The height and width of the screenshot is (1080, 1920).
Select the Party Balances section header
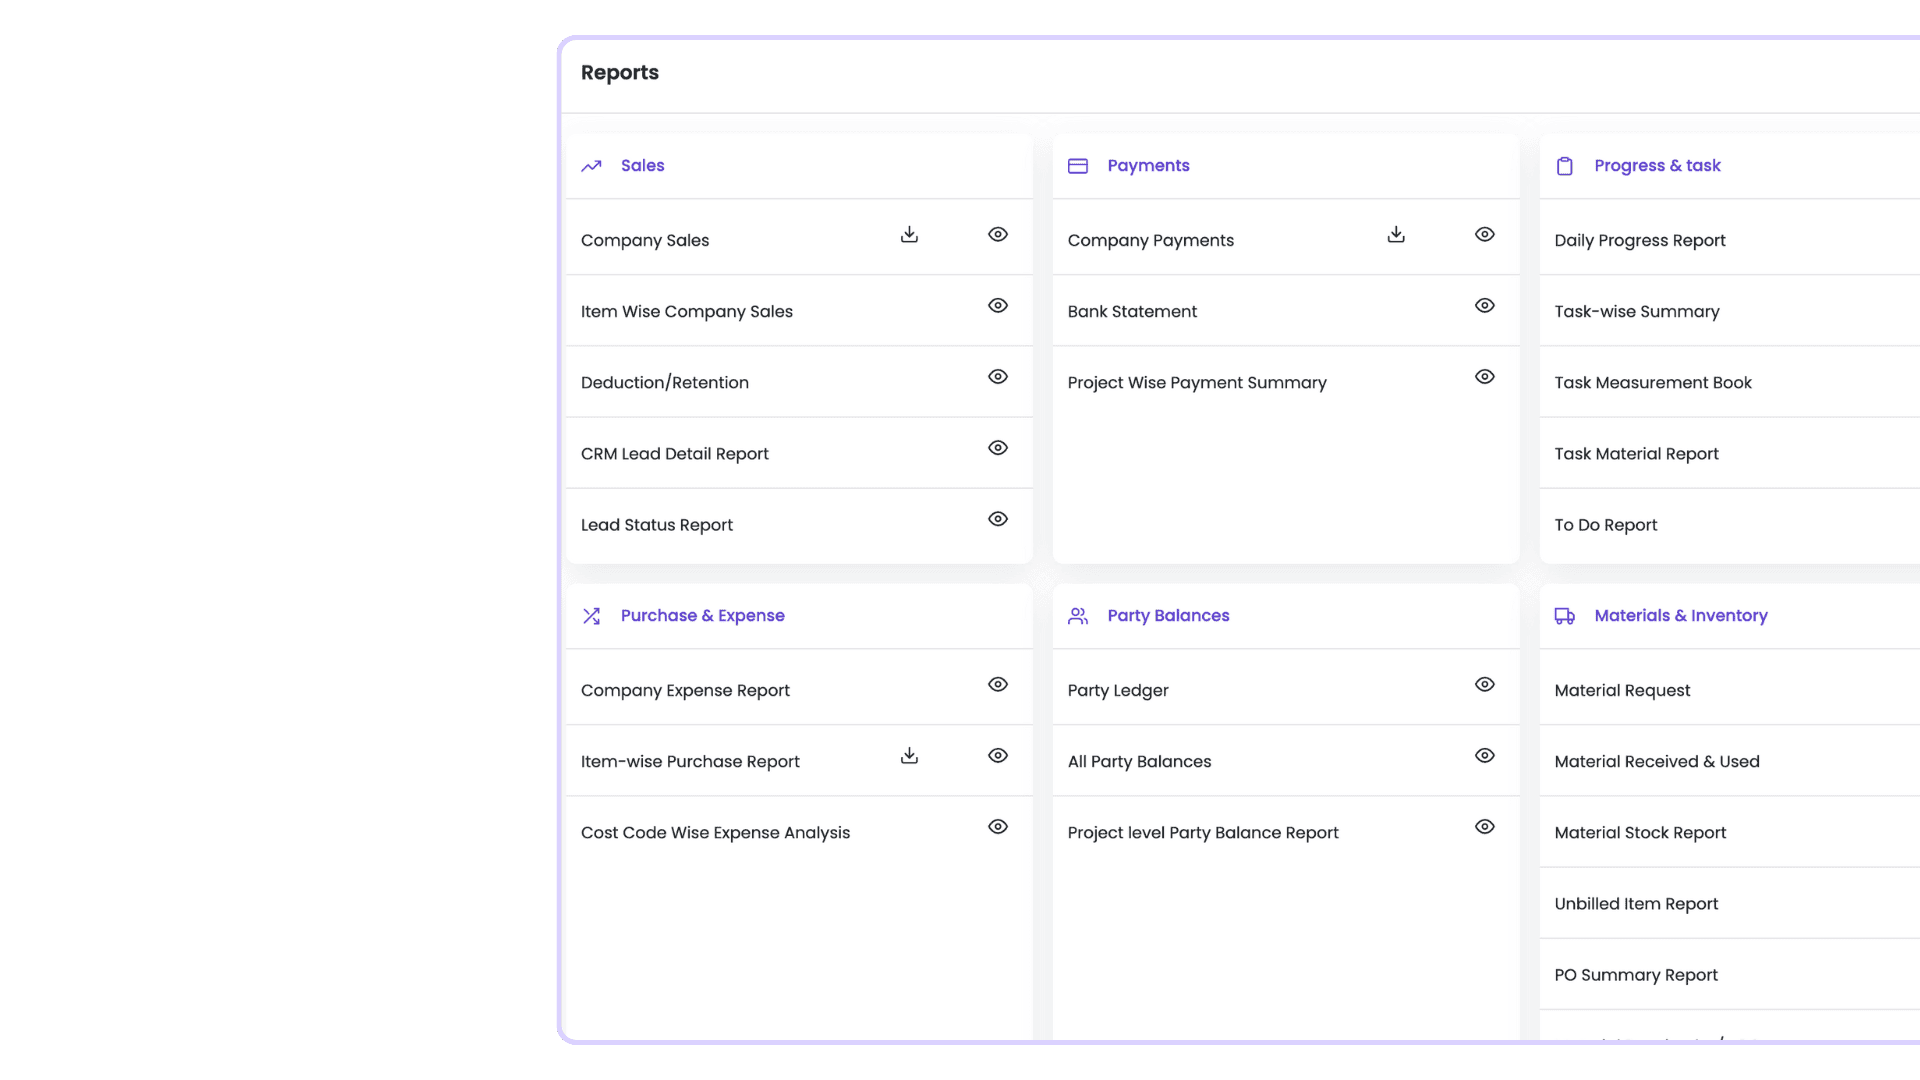(1168, 615)
